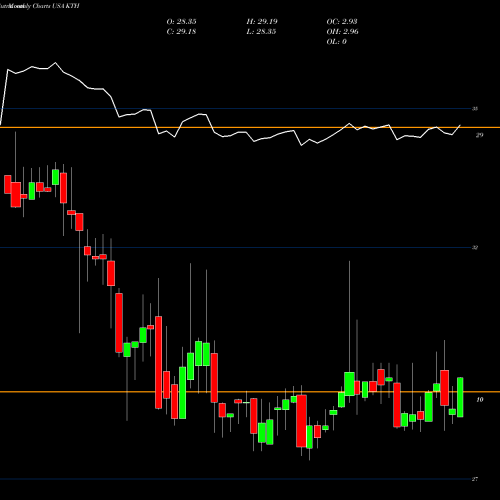This screenshot has width=500, height=500.
Task: Click the "OL: 0" reading
Action: click(x=336, y=42)
